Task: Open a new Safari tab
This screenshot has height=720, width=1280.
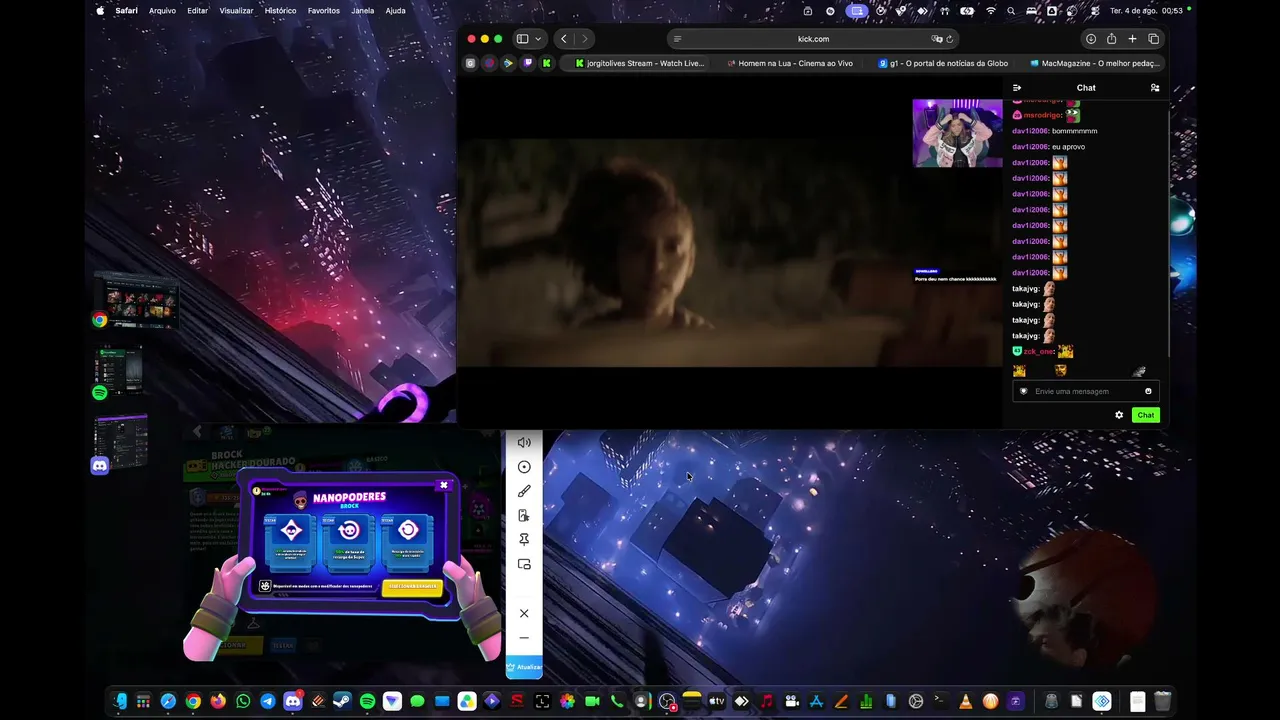Action: [1132, 39]
